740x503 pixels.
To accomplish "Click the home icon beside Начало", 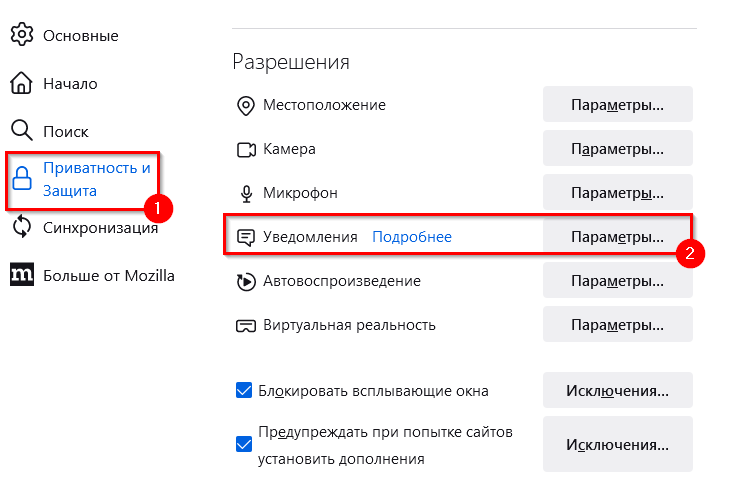I will (x=22, y=83).
